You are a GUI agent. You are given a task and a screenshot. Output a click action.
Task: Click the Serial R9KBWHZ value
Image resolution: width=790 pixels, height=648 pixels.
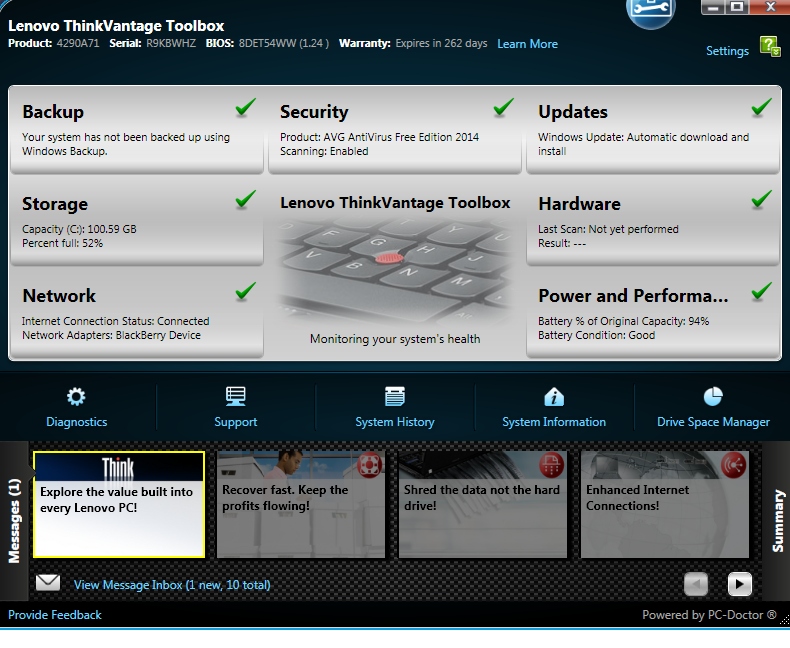click(x=171, y=43)
